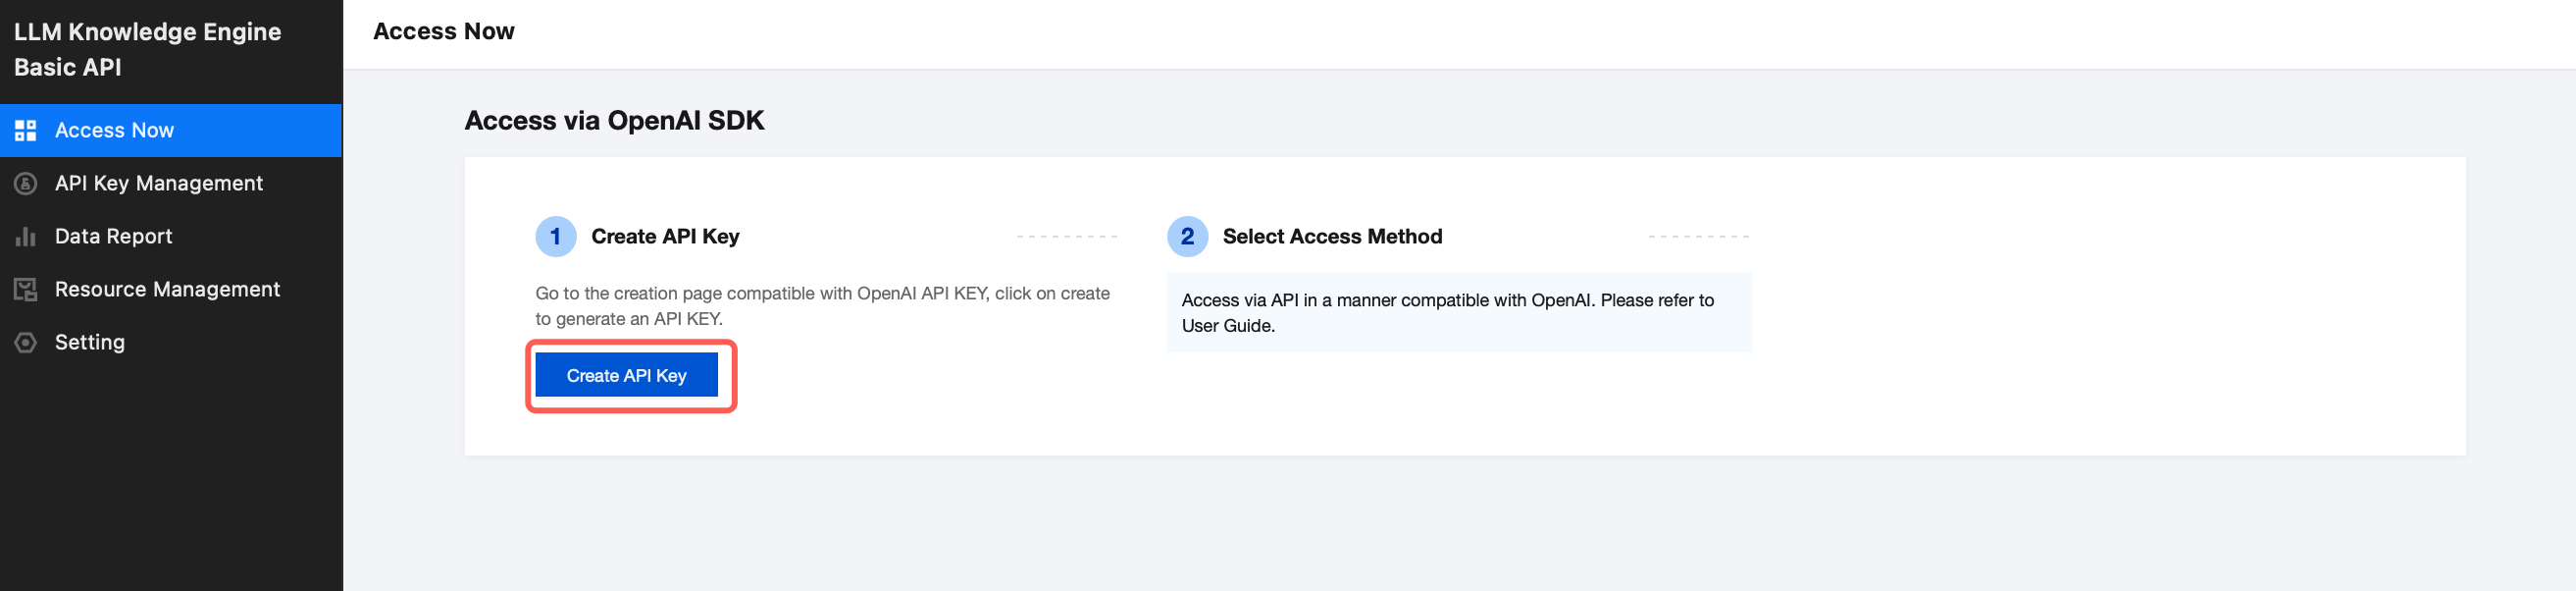This screenshot has height=591, width=2576.
Task: Open API Key Management from sidebar text
Action: [158, 184]
